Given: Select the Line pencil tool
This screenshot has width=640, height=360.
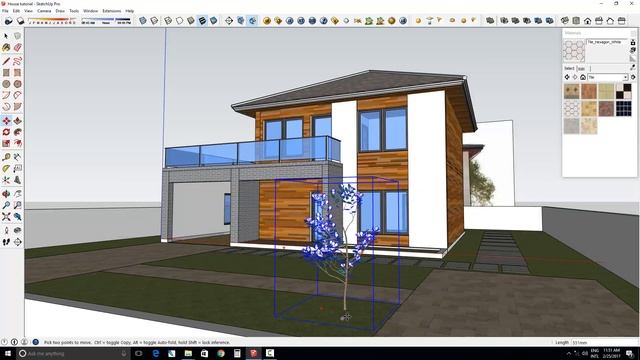Looking at the screenshot, I should coord(6,61).
